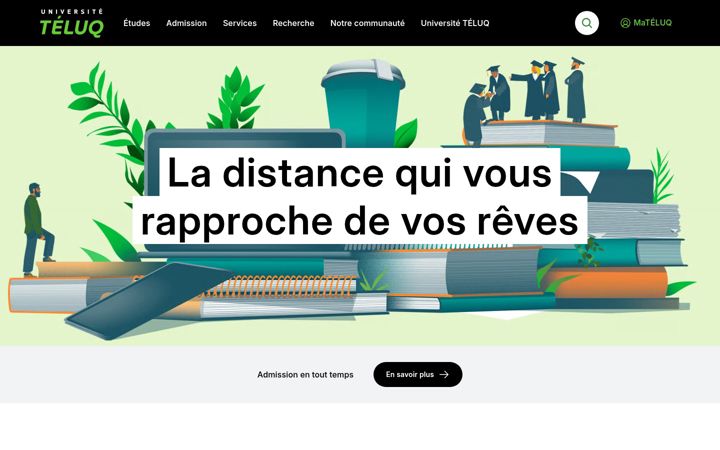Click the headline line rapproche de vos rêves
The width and height of the screenshot is (720, 450).
click(360, 220)
